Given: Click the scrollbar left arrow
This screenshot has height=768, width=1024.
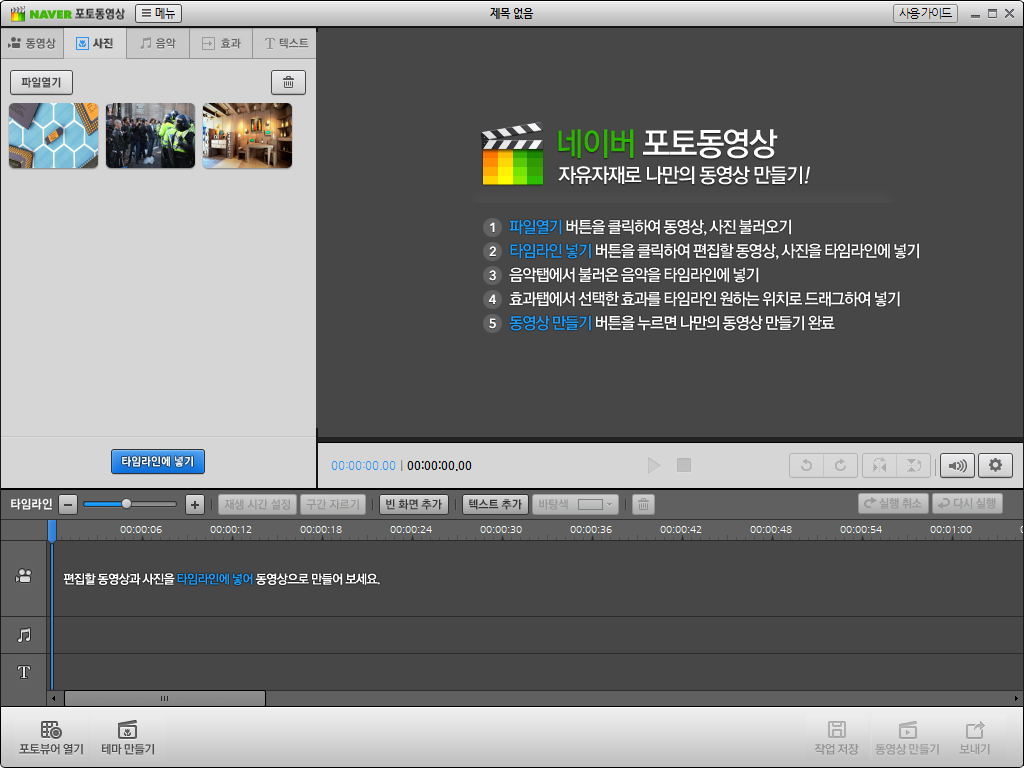Looking at the screenshot, I should [x=54, y=698].
